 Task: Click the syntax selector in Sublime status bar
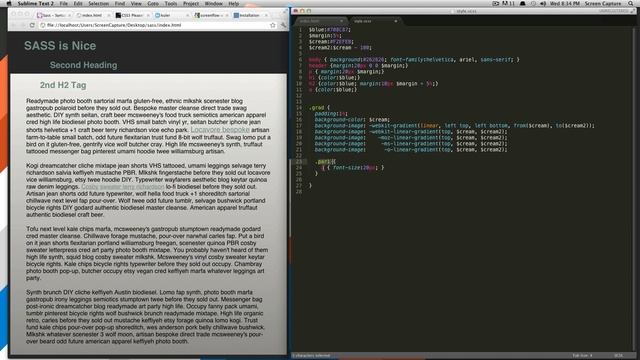tap(619, 356)
